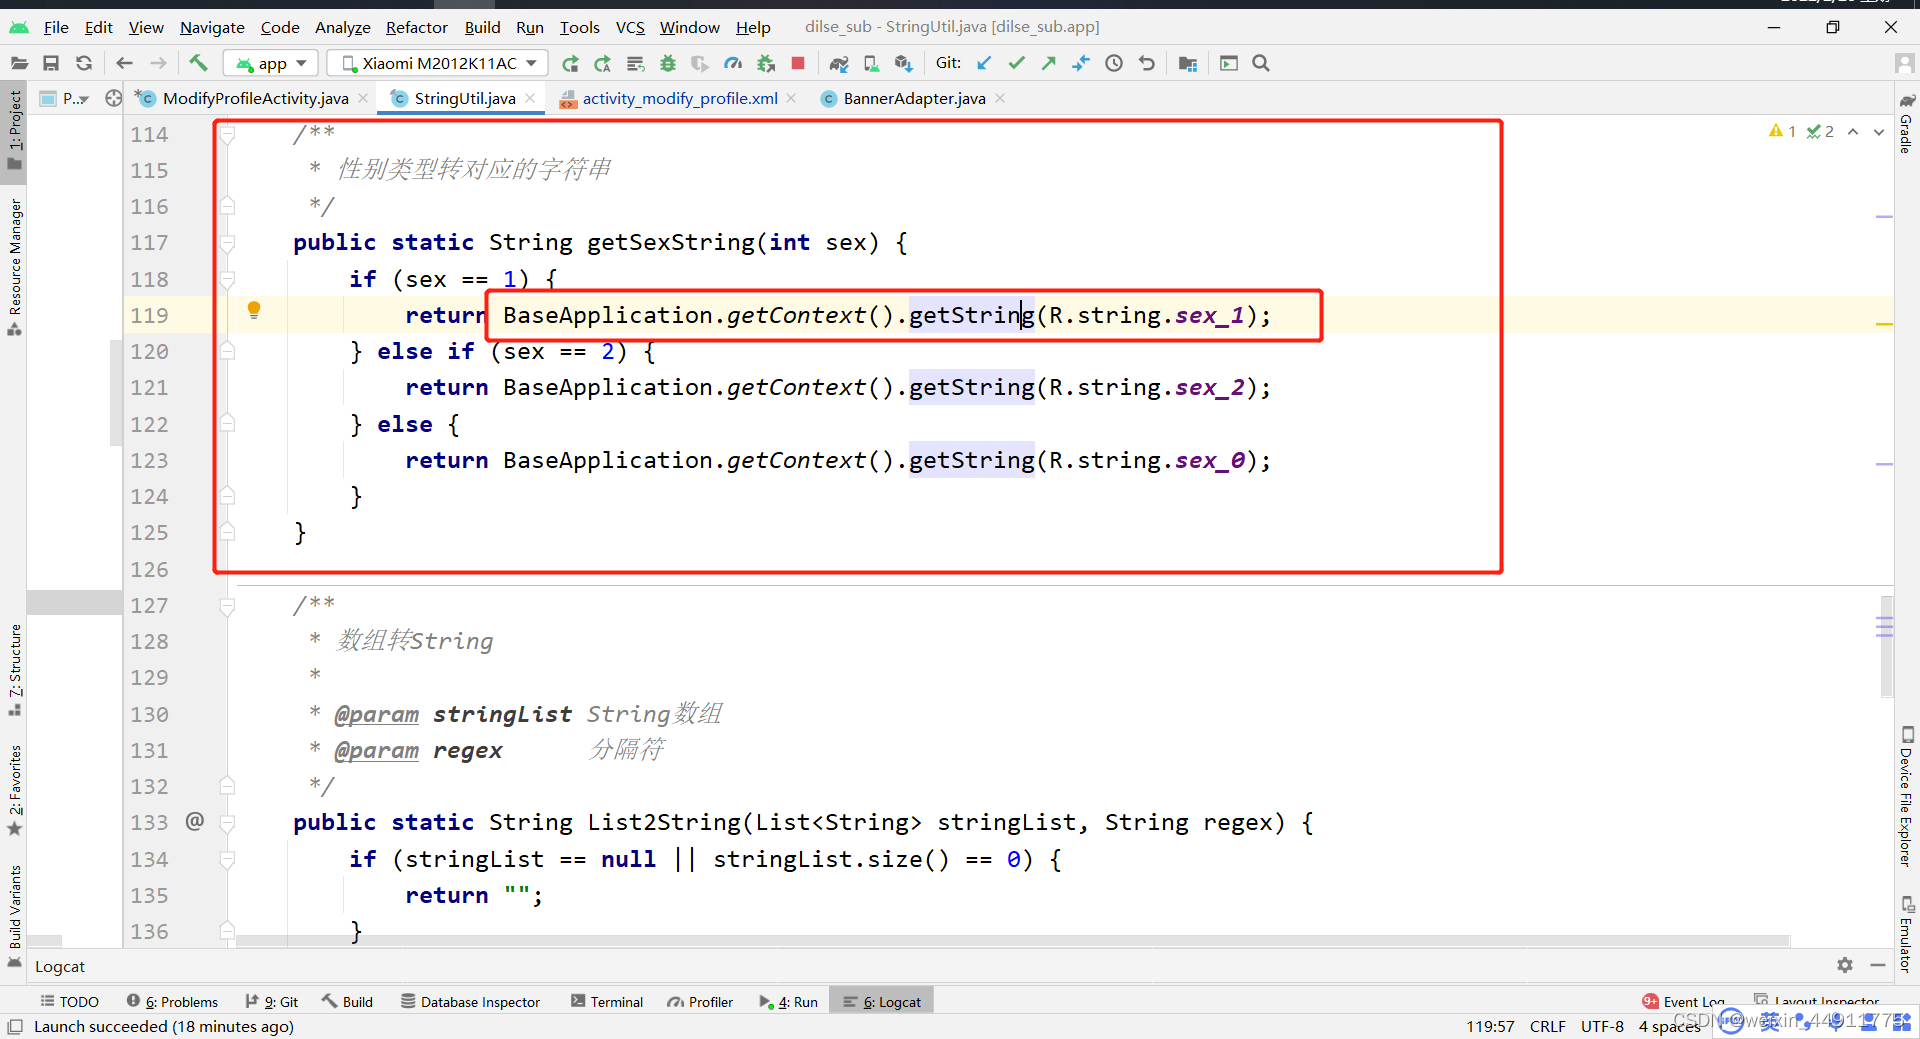Switch to ModifyProfileActivity.java tab
The image size is (1920, 1039).
coord(255,98)
